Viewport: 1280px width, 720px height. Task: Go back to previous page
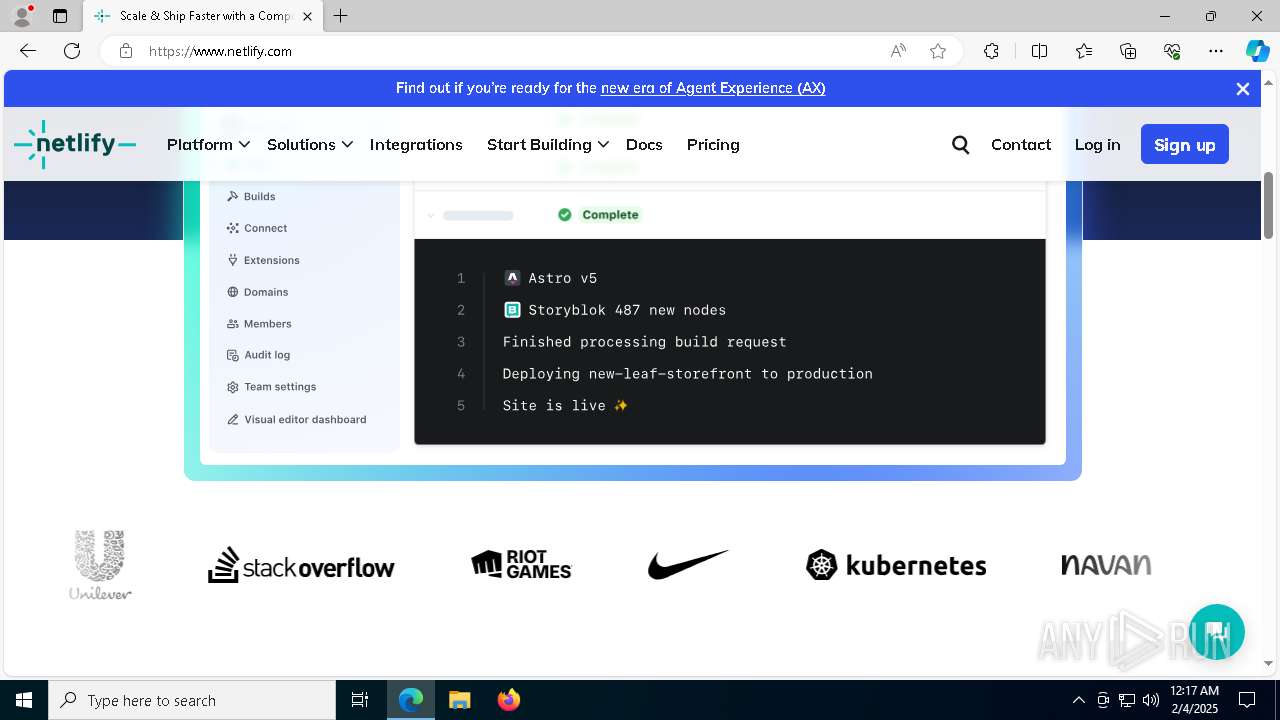coord(28,51)
